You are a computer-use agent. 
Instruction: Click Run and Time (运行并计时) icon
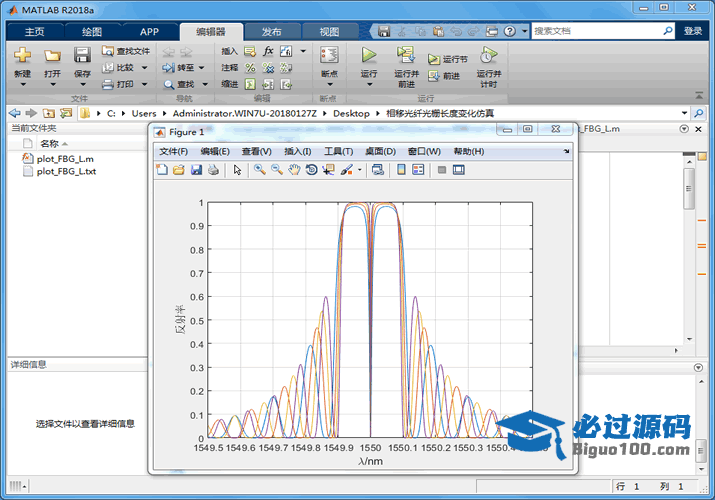click(x=488, y=55)
